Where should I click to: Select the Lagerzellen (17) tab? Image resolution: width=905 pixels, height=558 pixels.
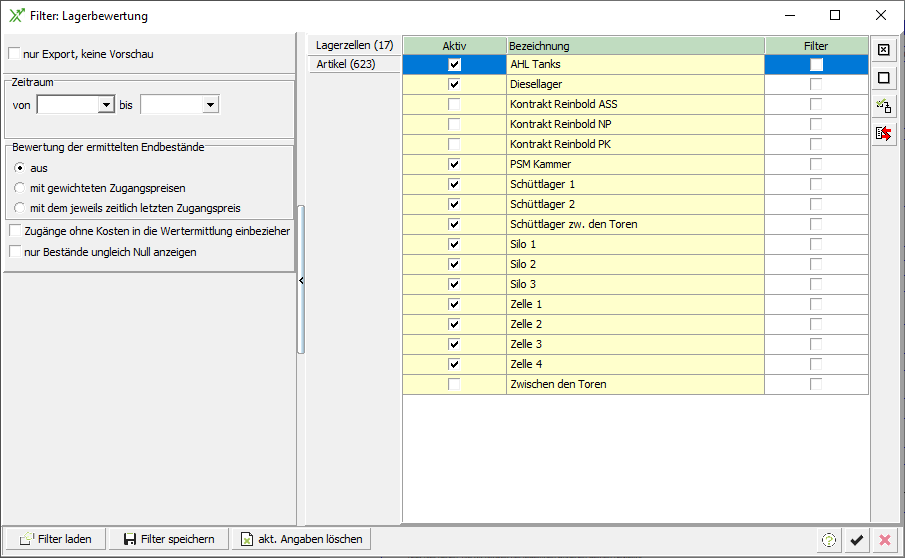tap(354, 45)
